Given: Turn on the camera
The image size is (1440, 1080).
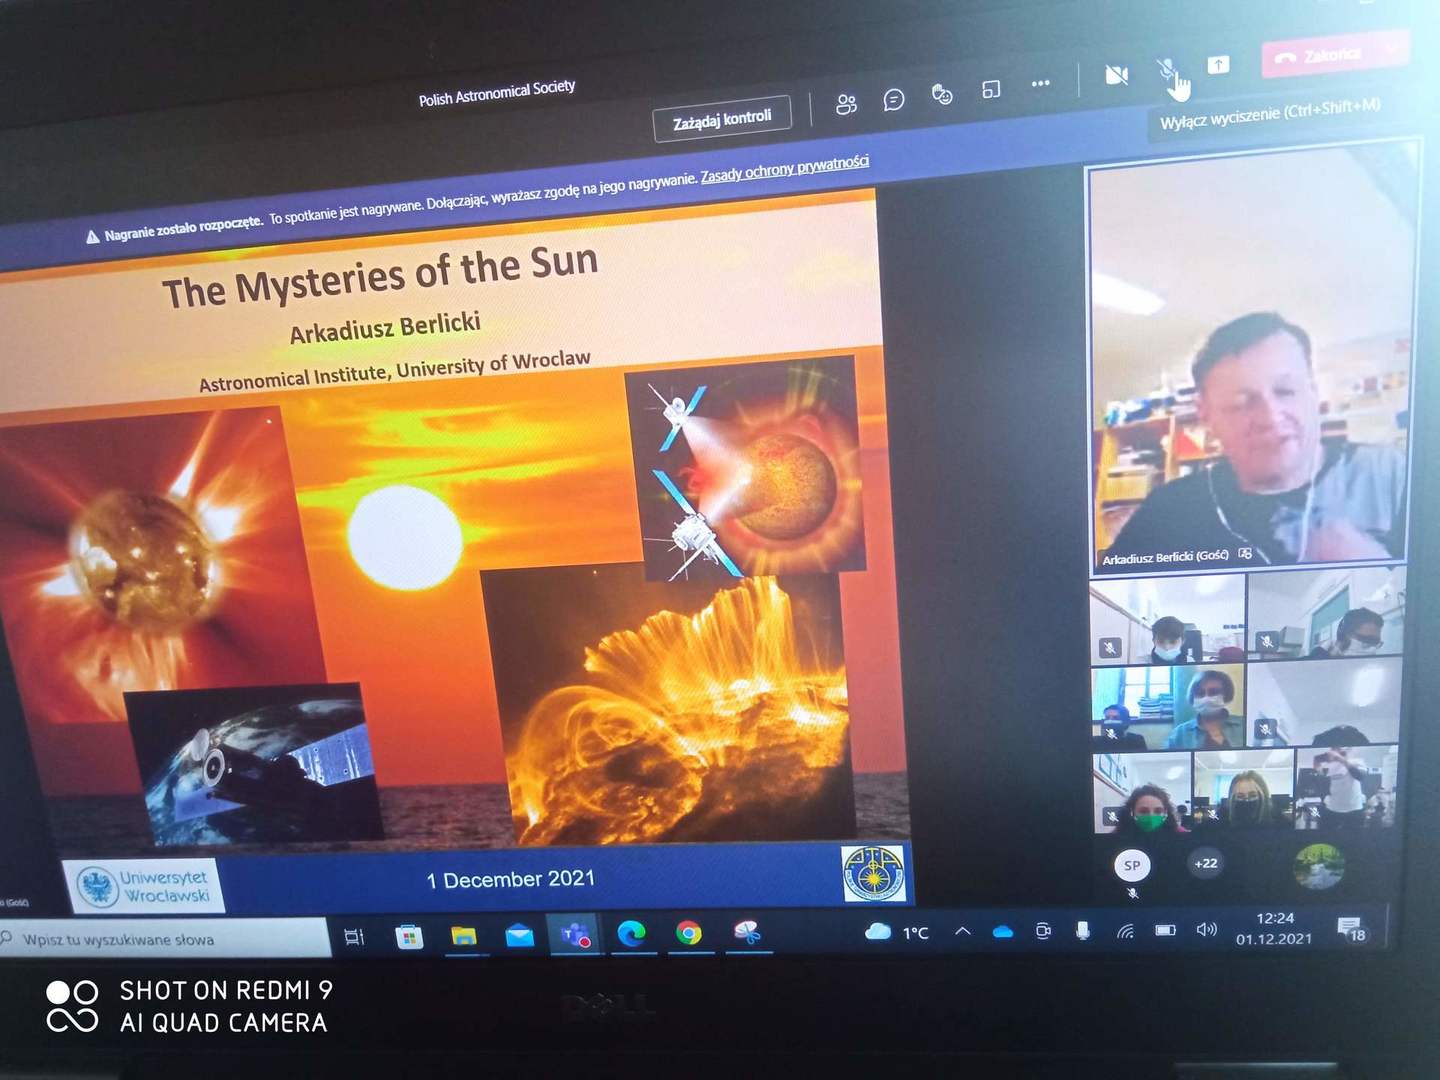Looking at the screenshot, I should (x=1116, y=75).
